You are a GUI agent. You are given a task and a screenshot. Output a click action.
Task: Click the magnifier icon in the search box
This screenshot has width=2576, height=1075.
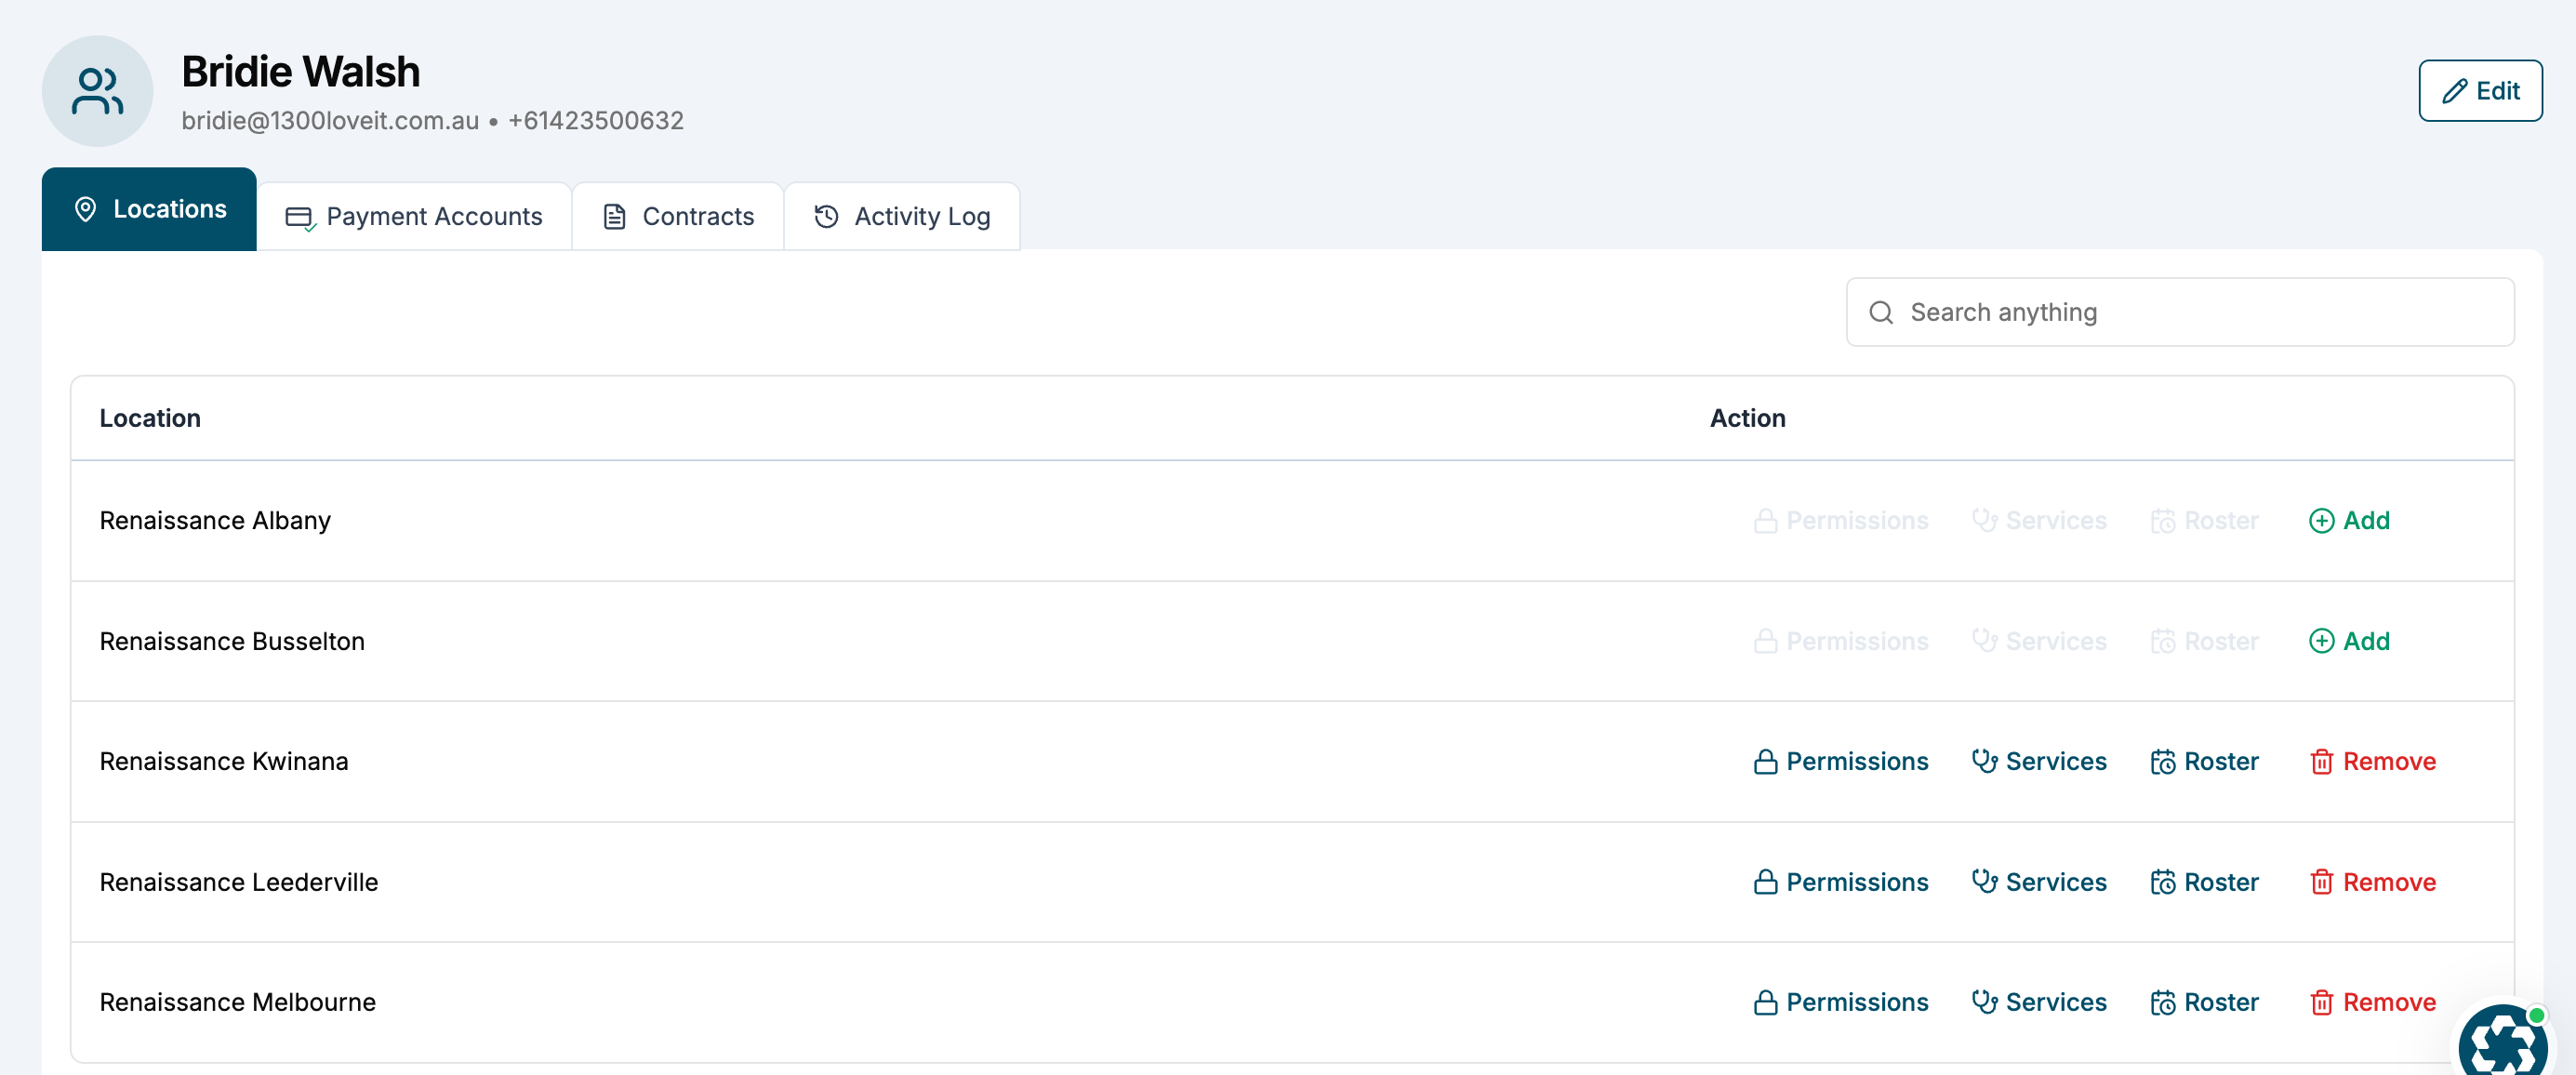pos(1880,313)
